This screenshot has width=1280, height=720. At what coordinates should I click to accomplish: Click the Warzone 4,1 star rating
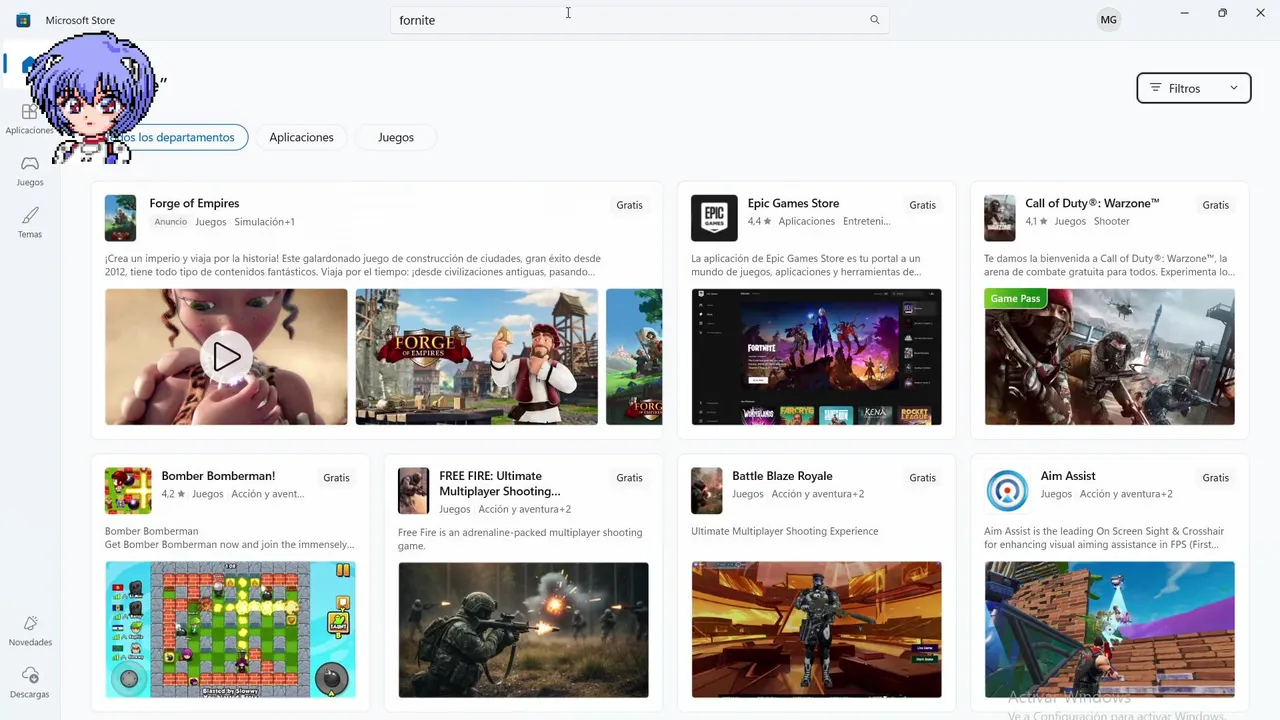coord(1036,222)
